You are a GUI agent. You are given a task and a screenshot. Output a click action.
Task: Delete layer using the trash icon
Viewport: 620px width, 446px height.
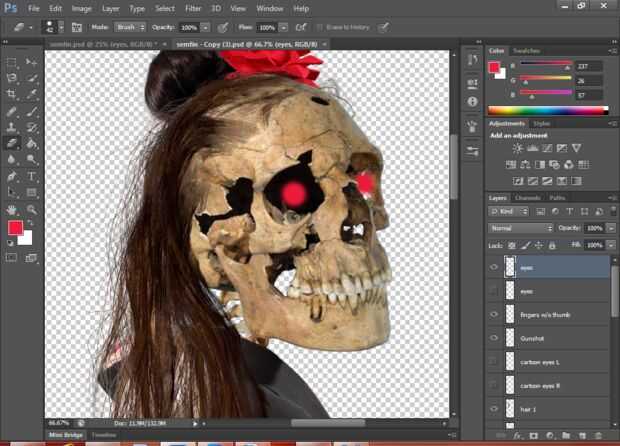tap(598, 436)
